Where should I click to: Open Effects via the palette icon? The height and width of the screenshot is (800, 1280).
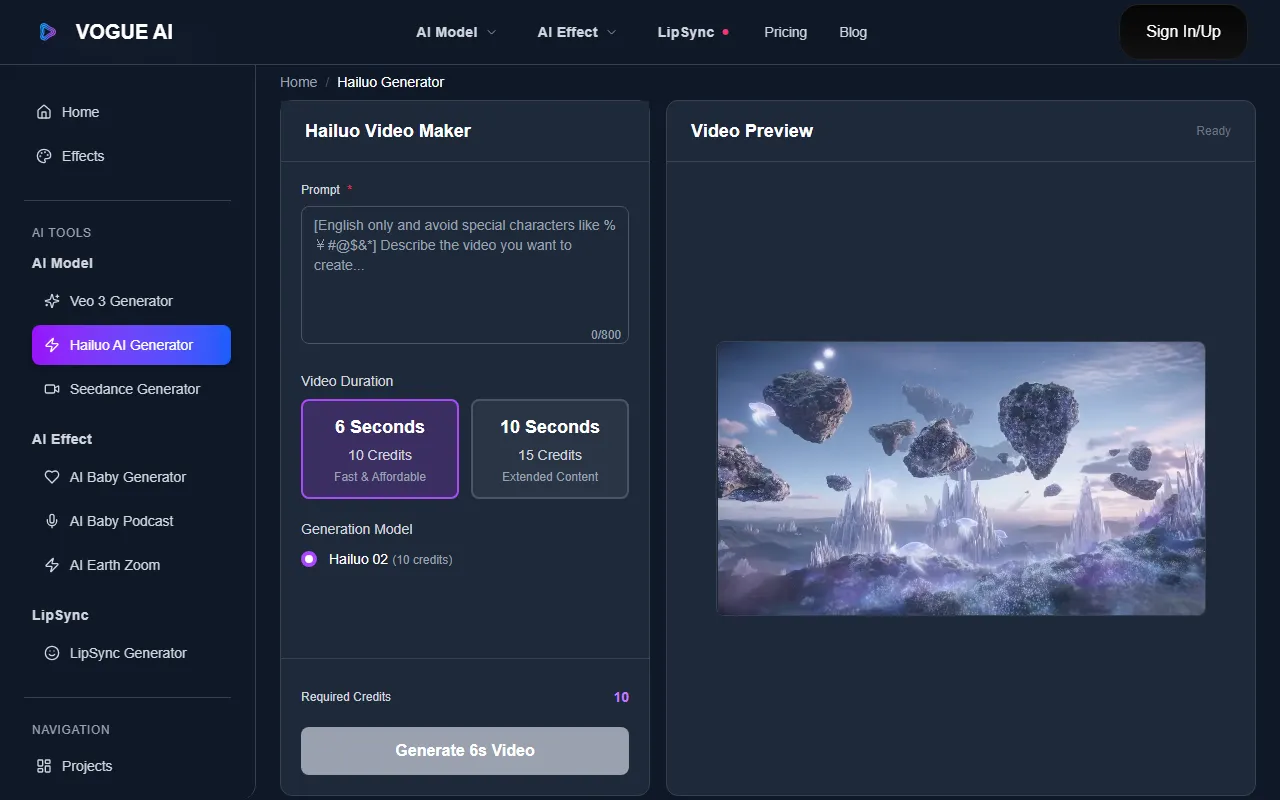pyautogui.click(x=44, y=156)
